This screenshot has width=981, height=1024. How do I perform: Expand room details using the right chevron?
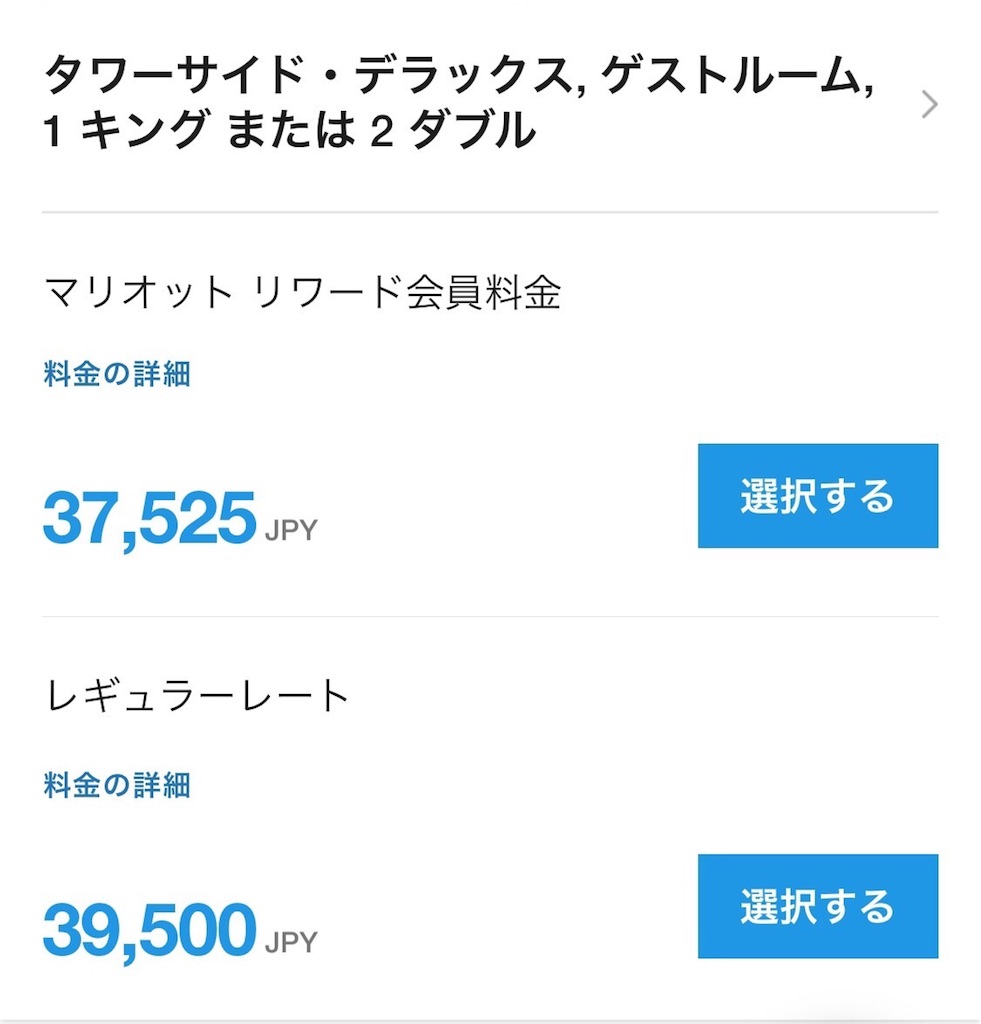click(x=929, y=104)
